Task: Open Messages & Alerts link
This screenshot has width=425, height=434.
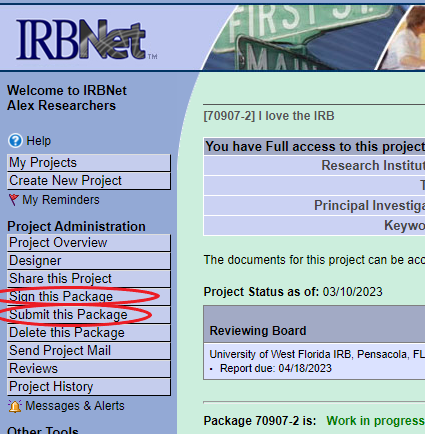Action: [x=75, y=406]
